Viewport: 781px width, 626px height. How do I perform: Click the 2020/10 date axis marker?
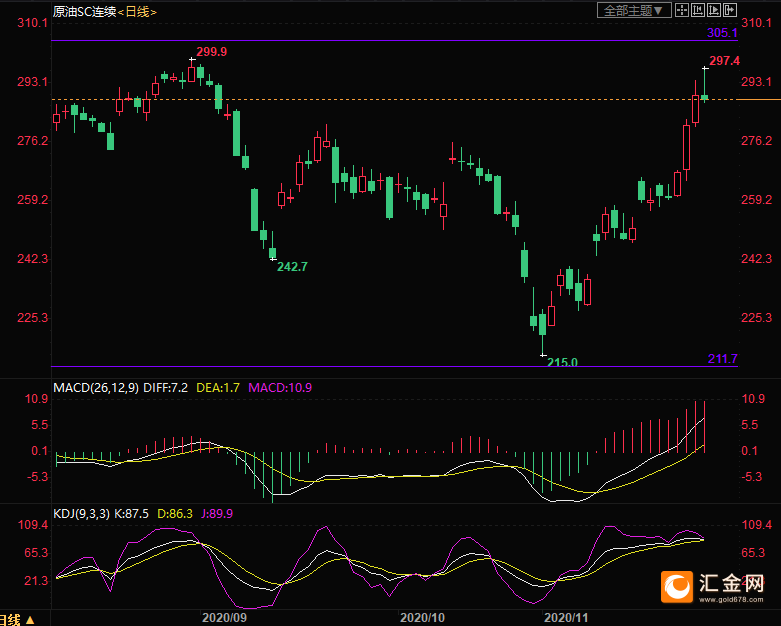click(422, 618)
